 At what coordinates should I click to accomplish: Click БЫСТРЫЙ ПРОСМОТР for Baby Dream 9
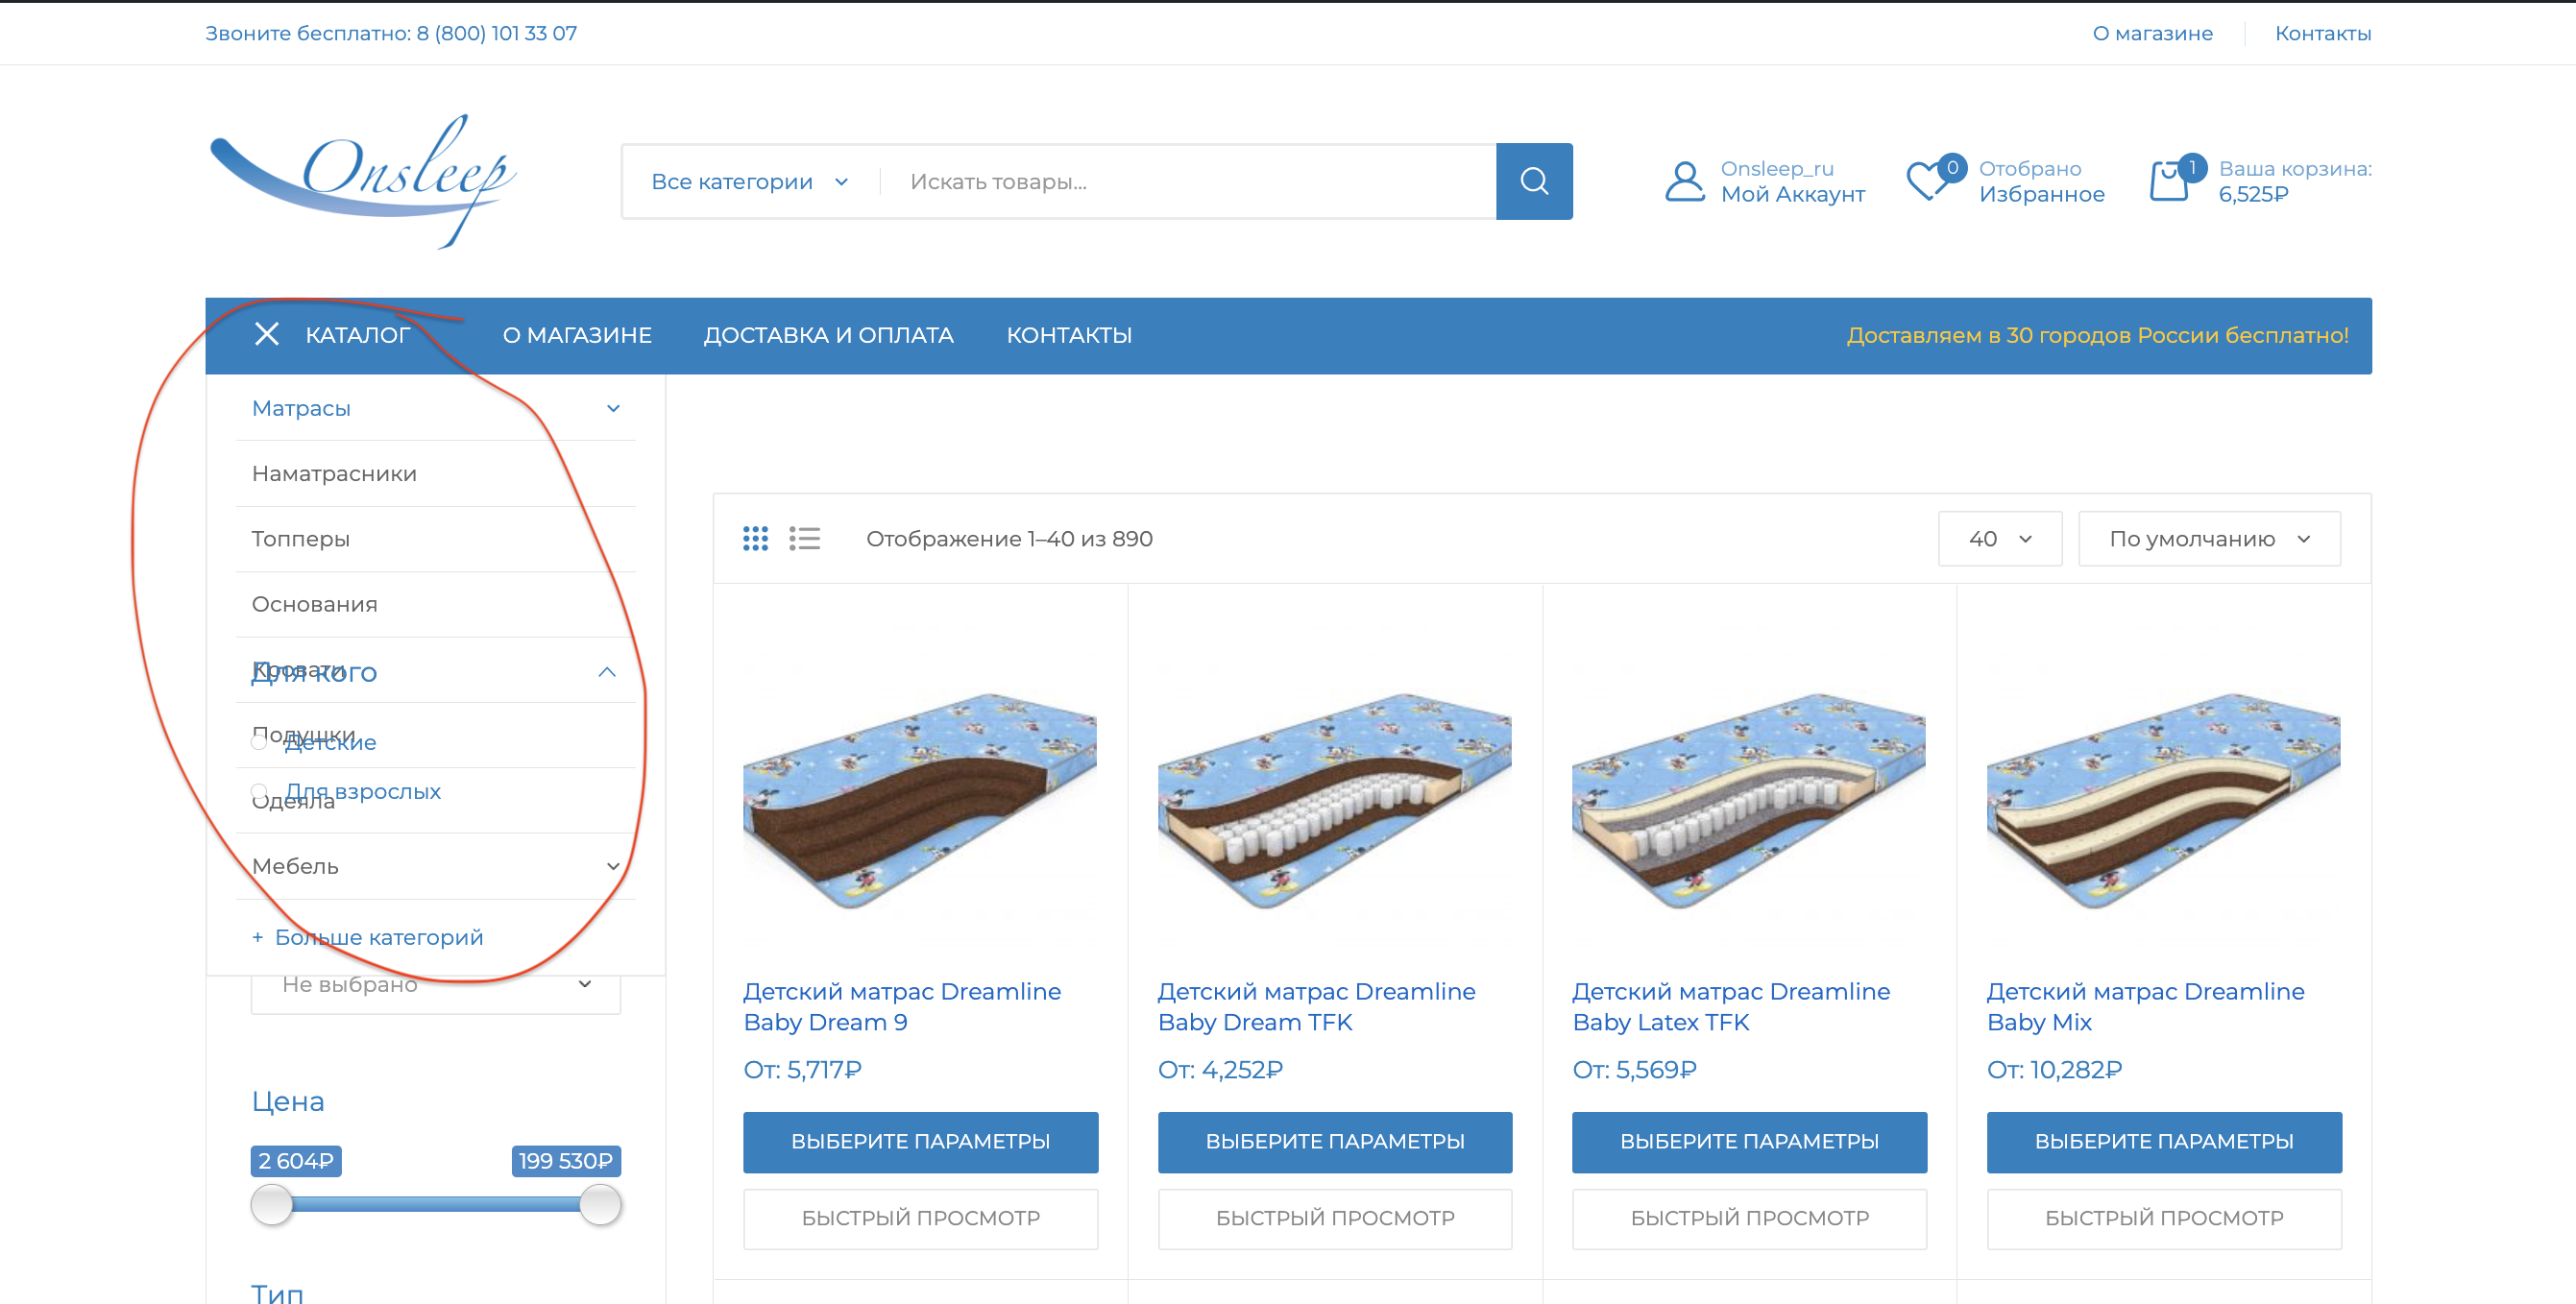tap(920, 1218)
